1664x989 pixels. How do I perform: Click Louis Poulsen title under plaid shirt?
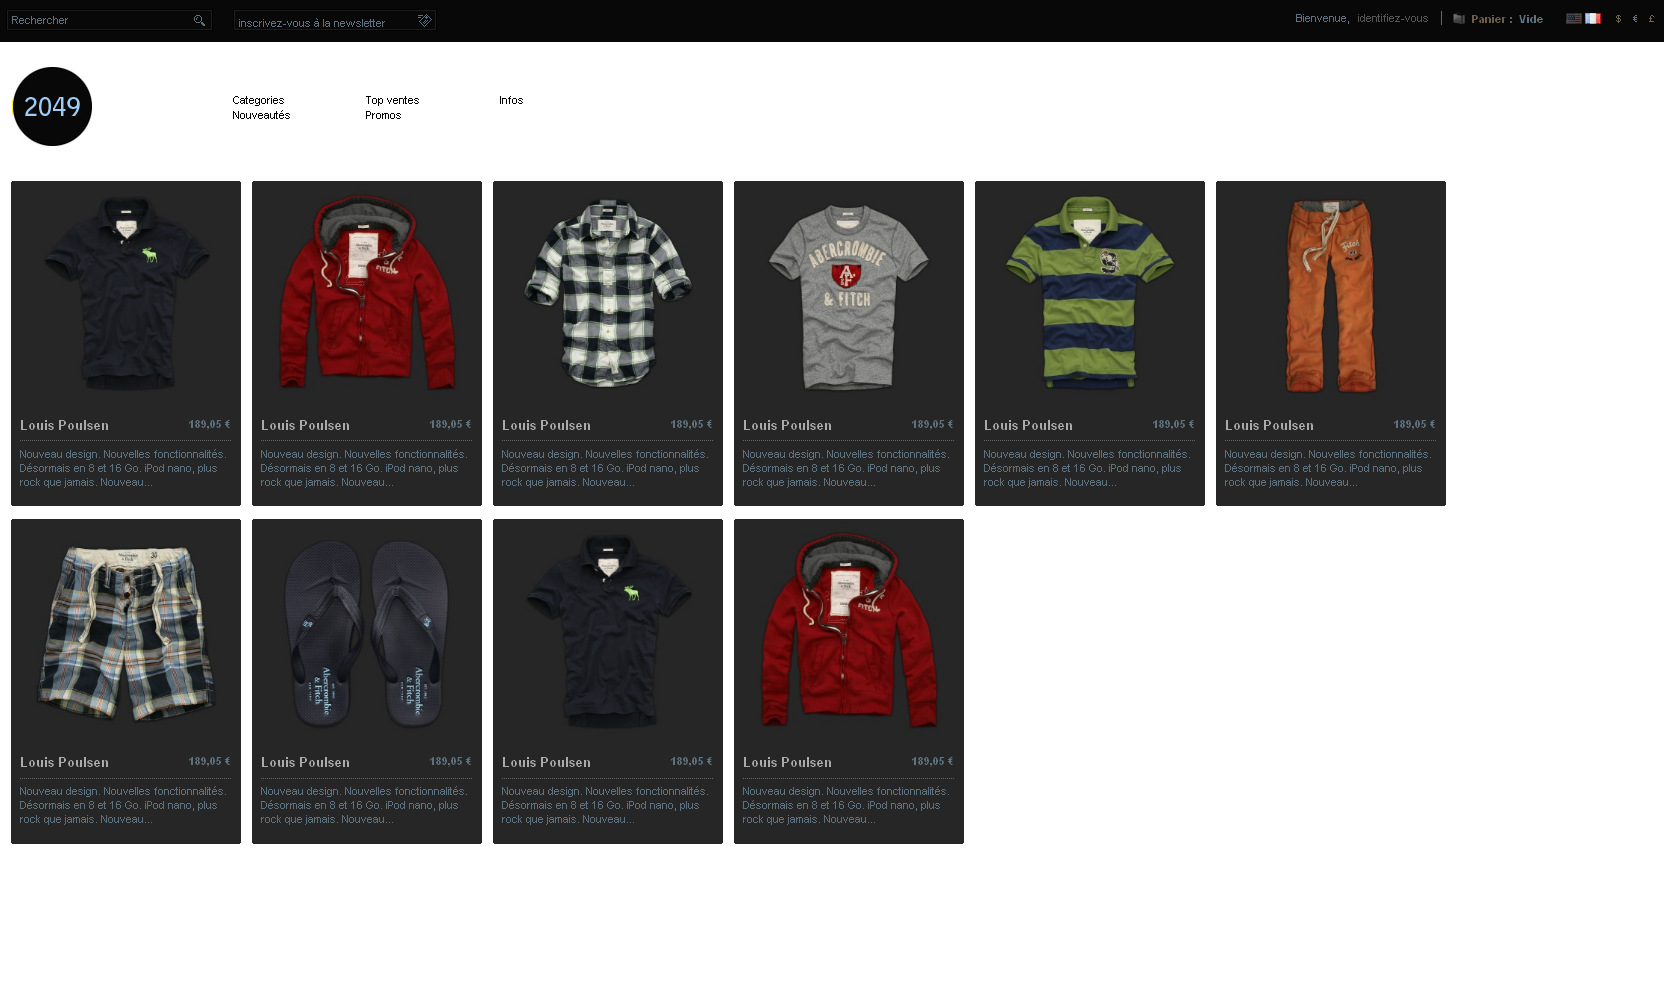546,425
